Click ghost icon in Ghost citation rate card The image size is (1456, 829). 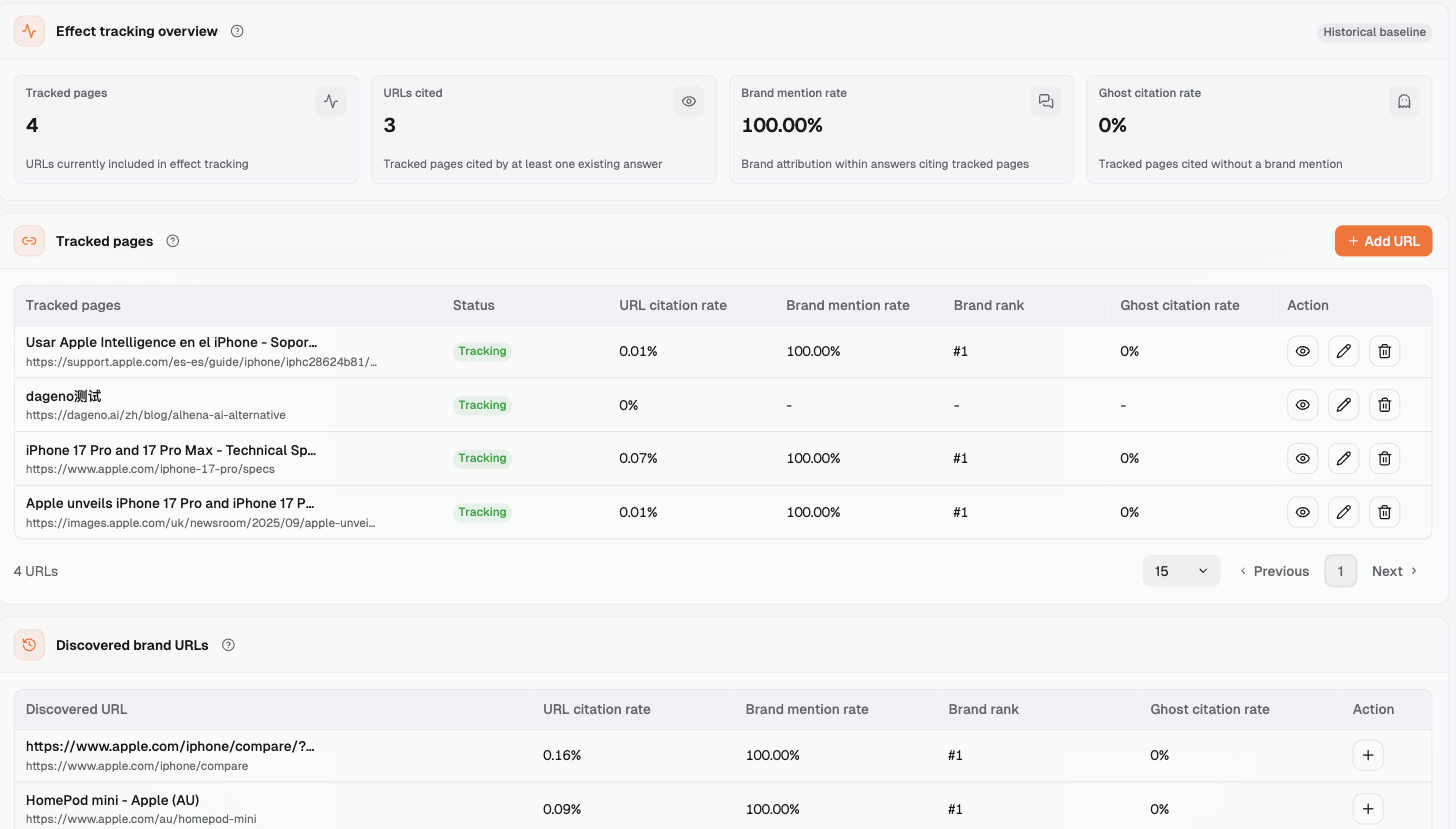1404,101
